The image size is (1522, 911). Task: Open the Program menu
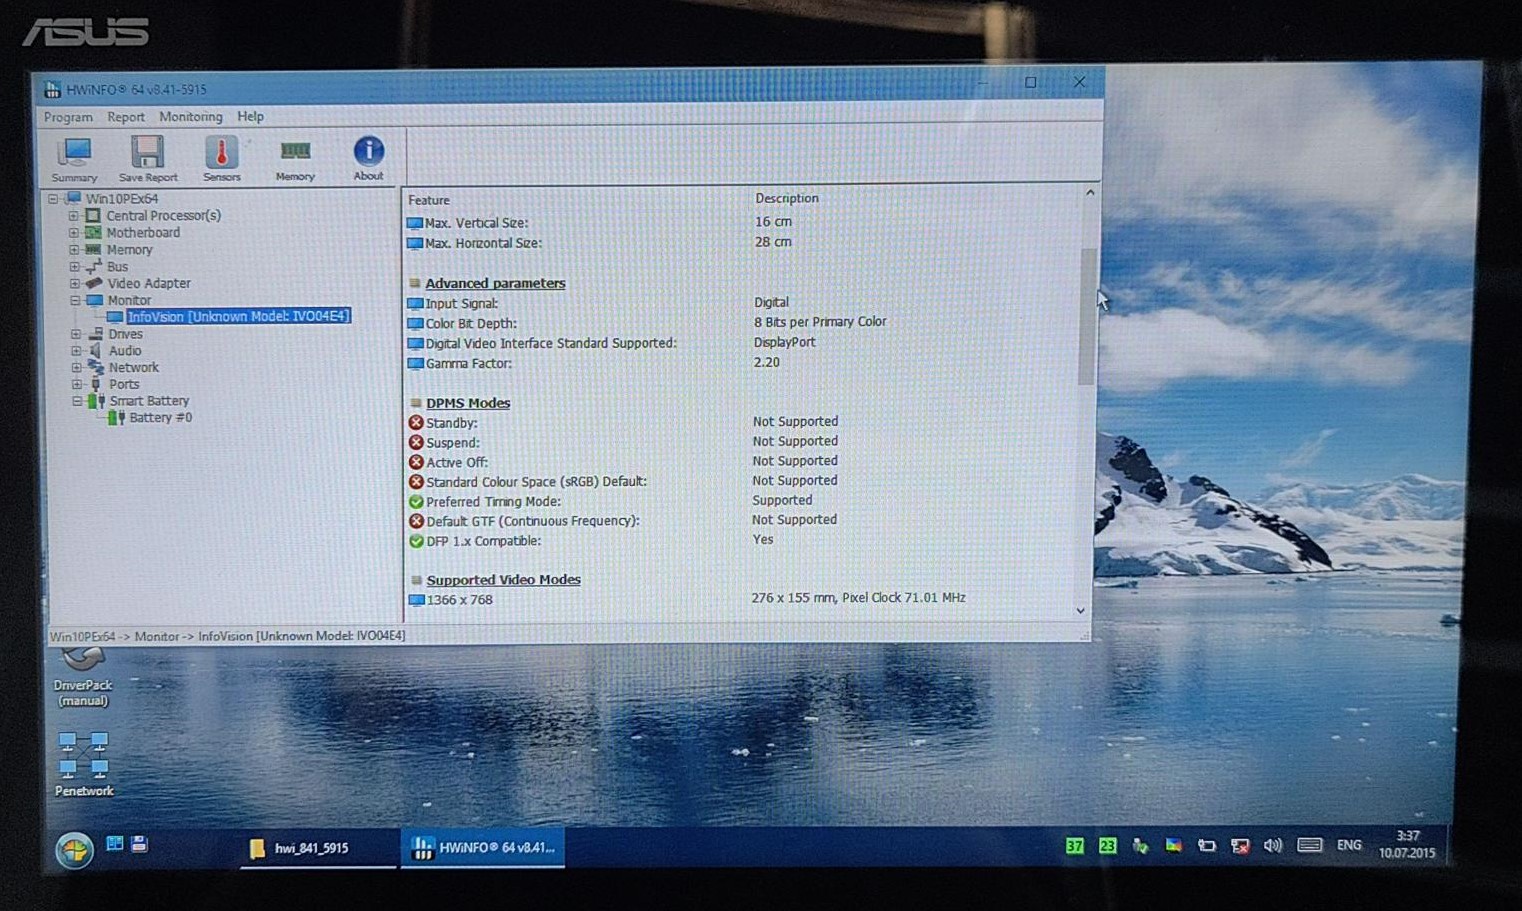tap(68, 117)
